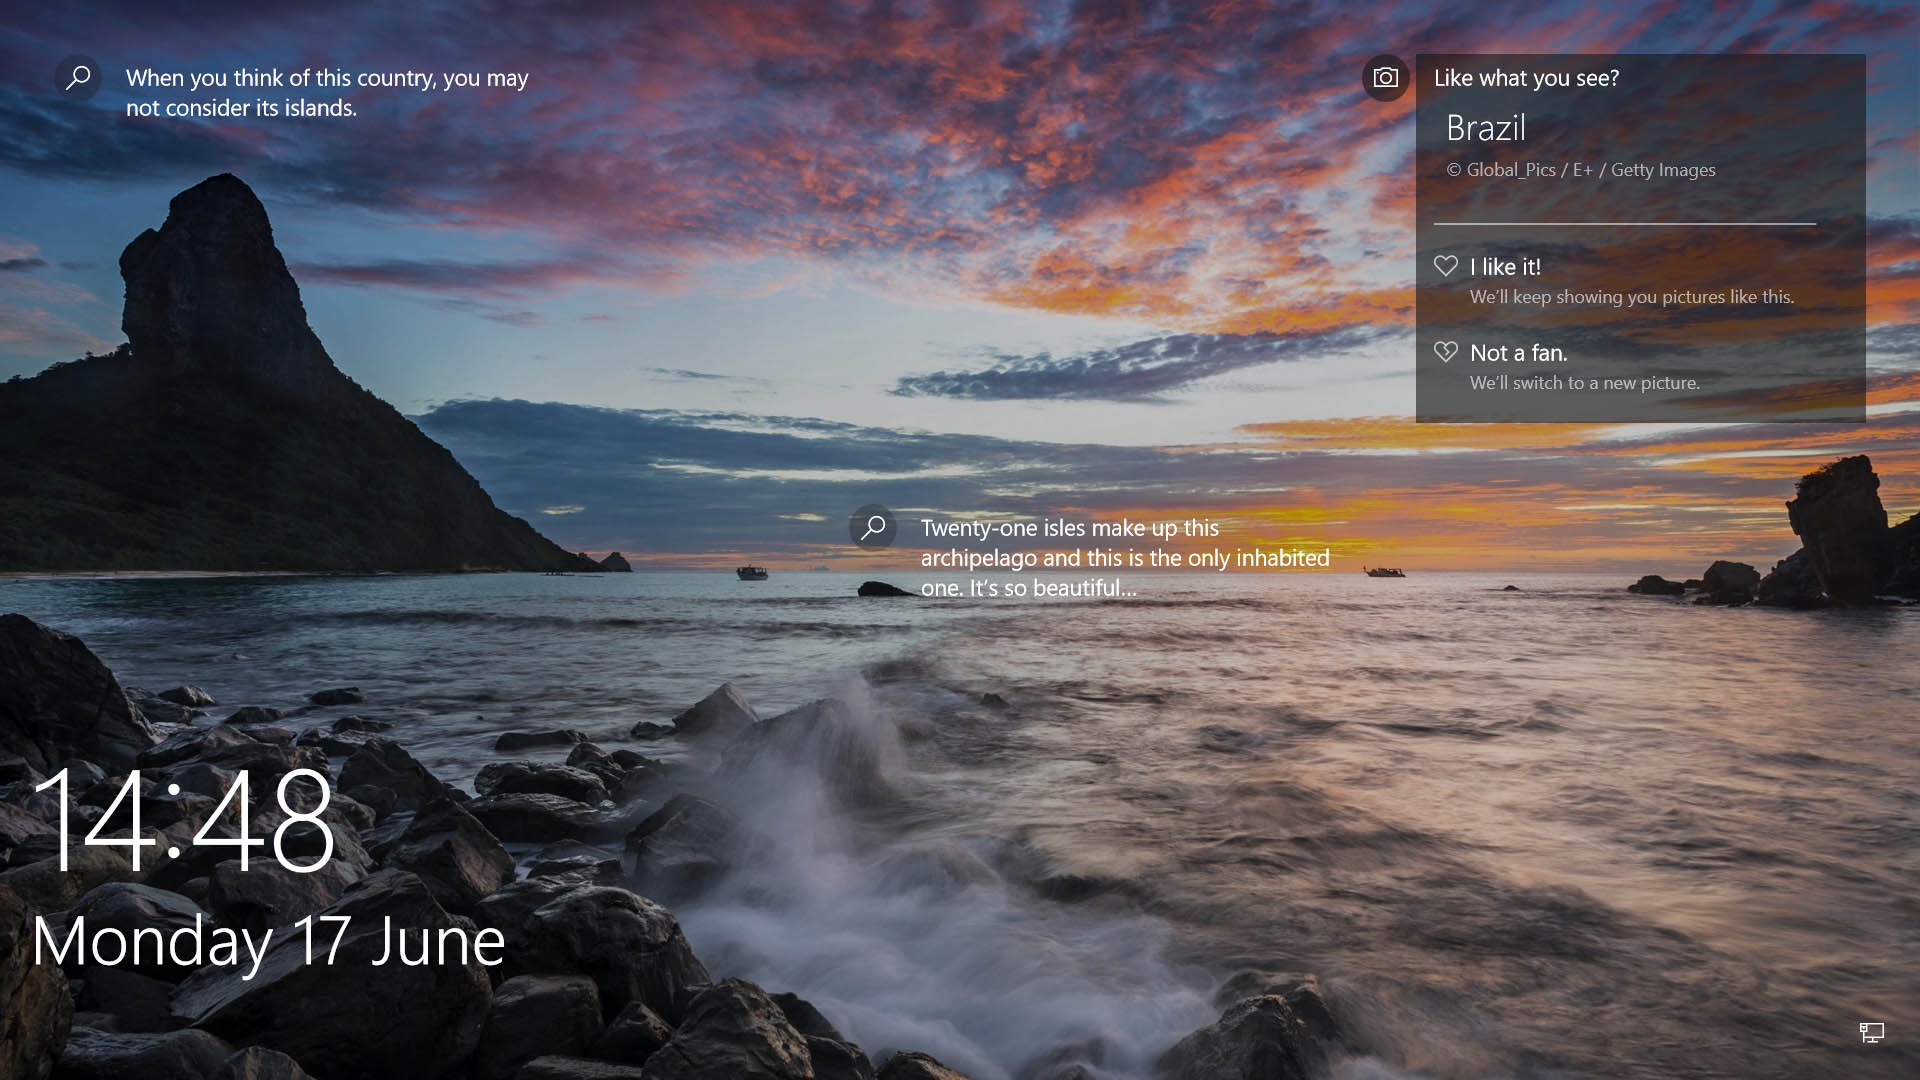
Task: Click the 'Like what you see?' heading
Action: coord(1526,78)
